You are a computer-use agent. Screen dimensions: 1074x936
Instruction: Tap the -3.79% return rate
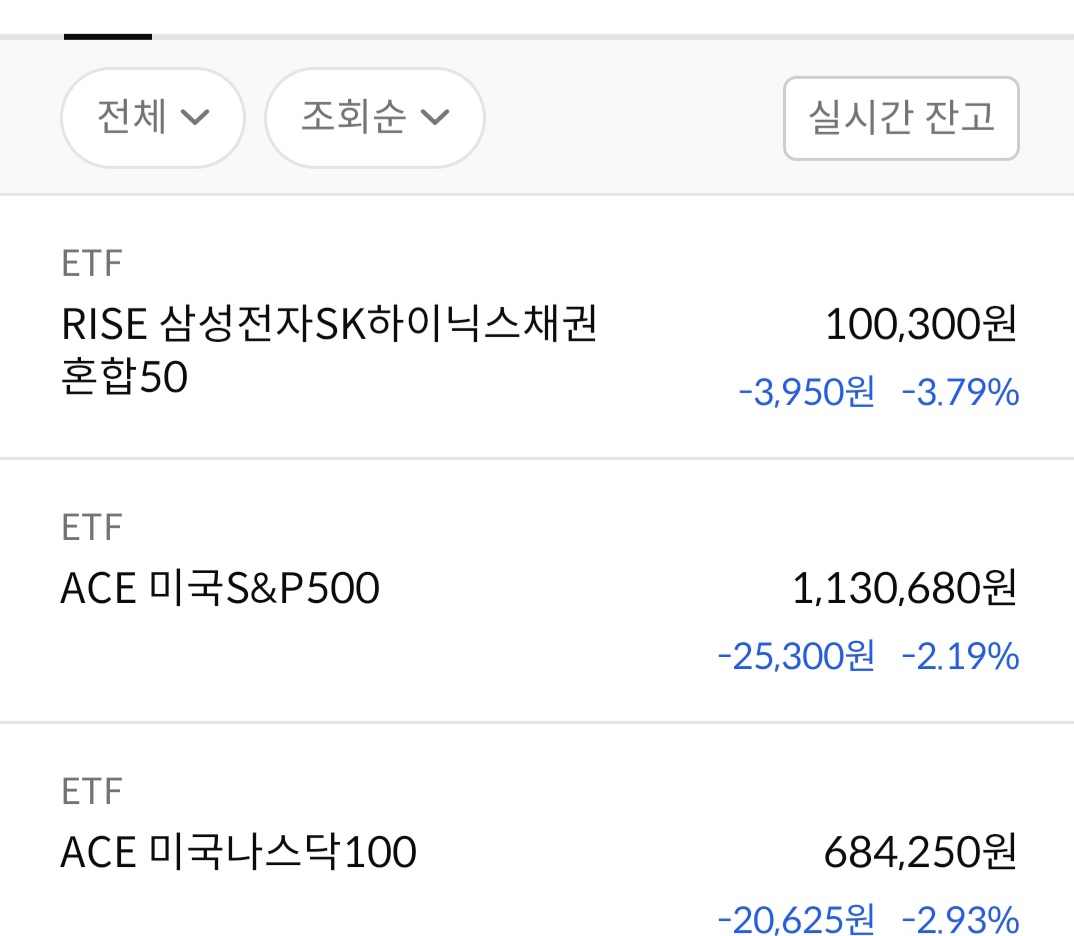(960, 393)
